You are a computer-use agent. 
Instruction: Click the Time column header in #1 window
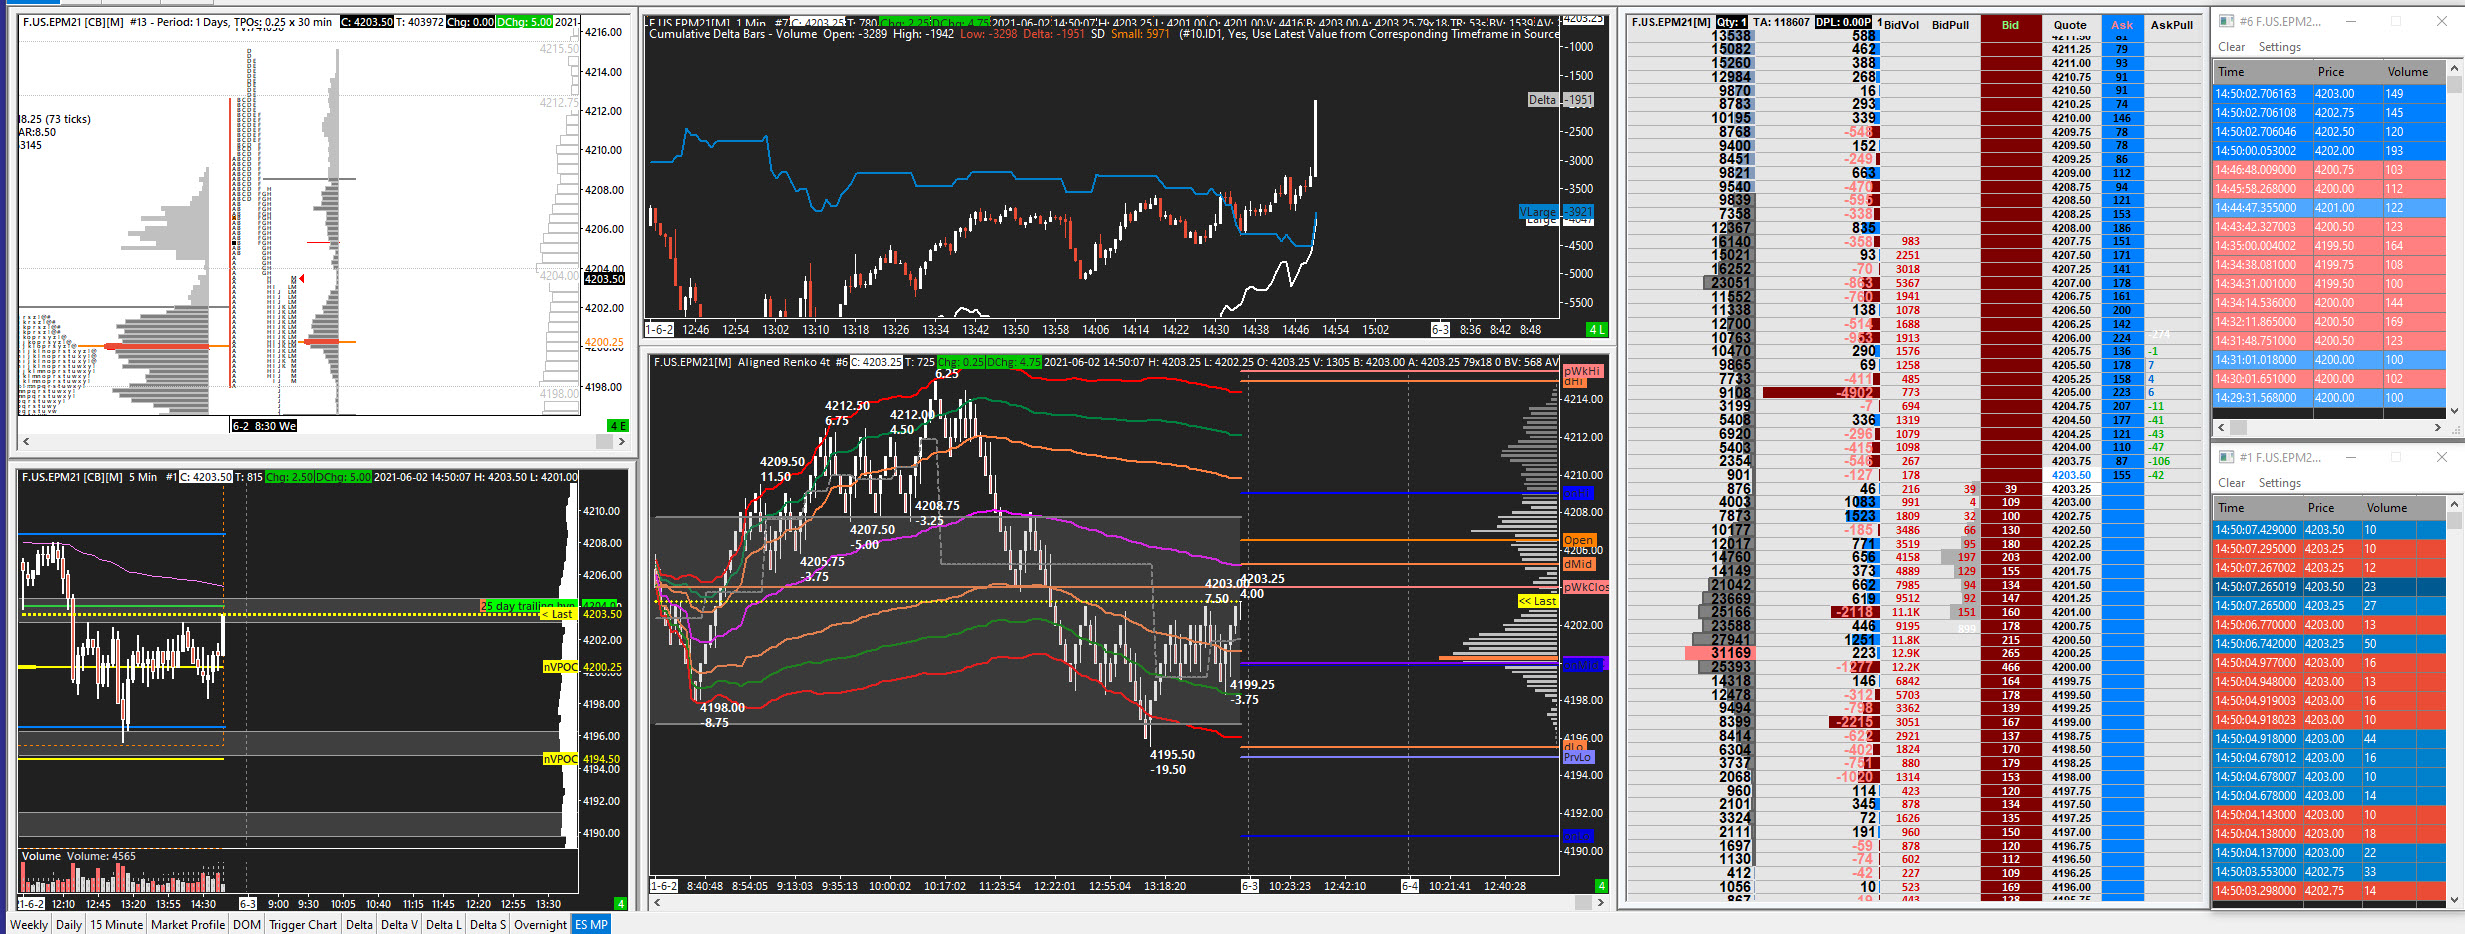pyautogui.click(x=2257, y=508)
